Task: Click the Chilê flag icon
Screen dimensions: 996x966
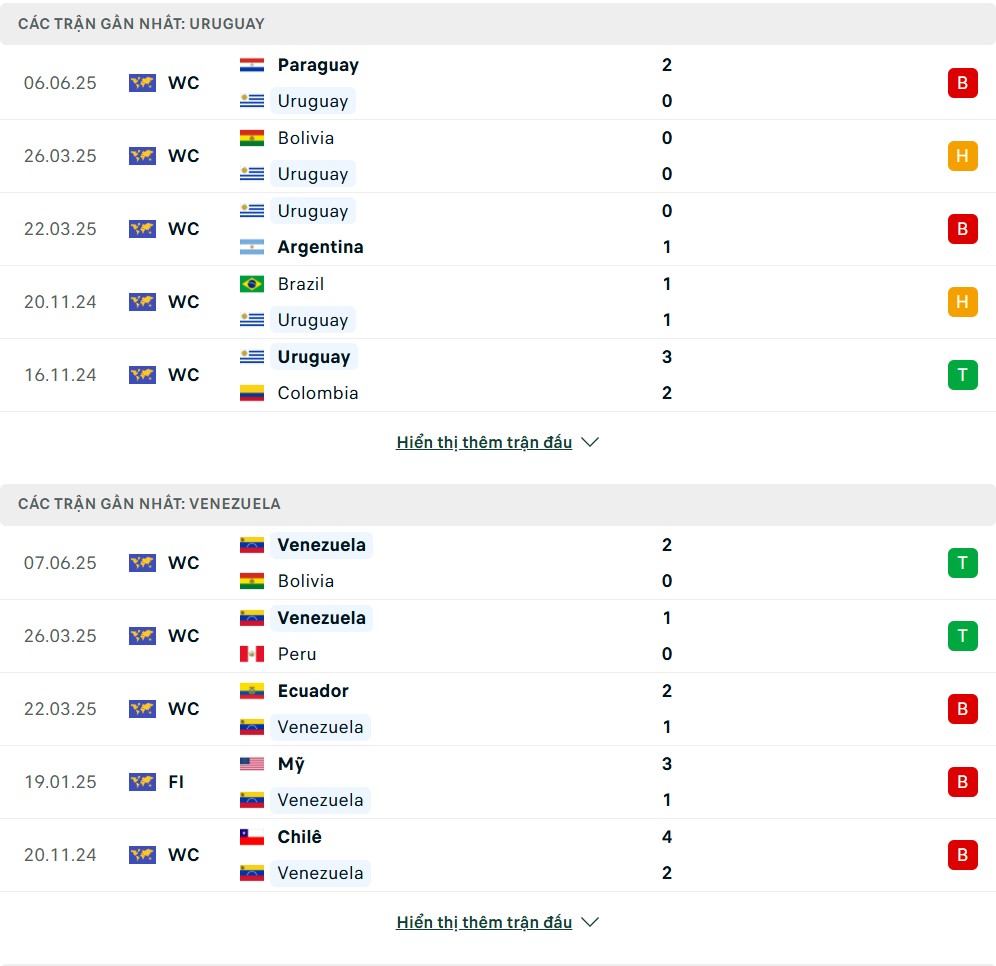Action: coord(252,837)
